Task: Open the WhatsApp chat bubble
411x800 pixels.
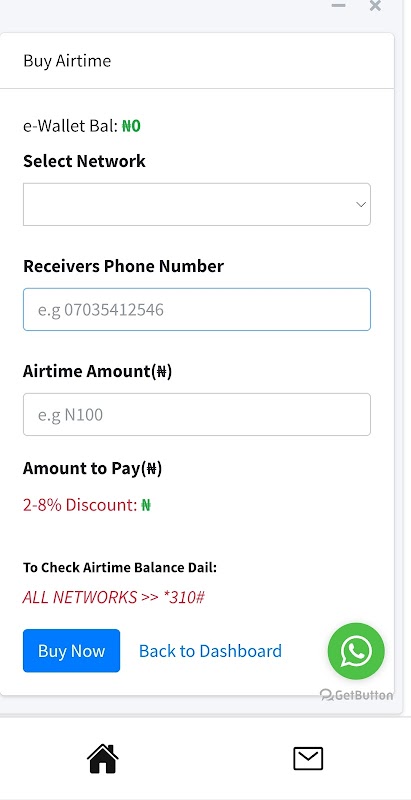Action: pyautogui.click(x=356, y=651)
